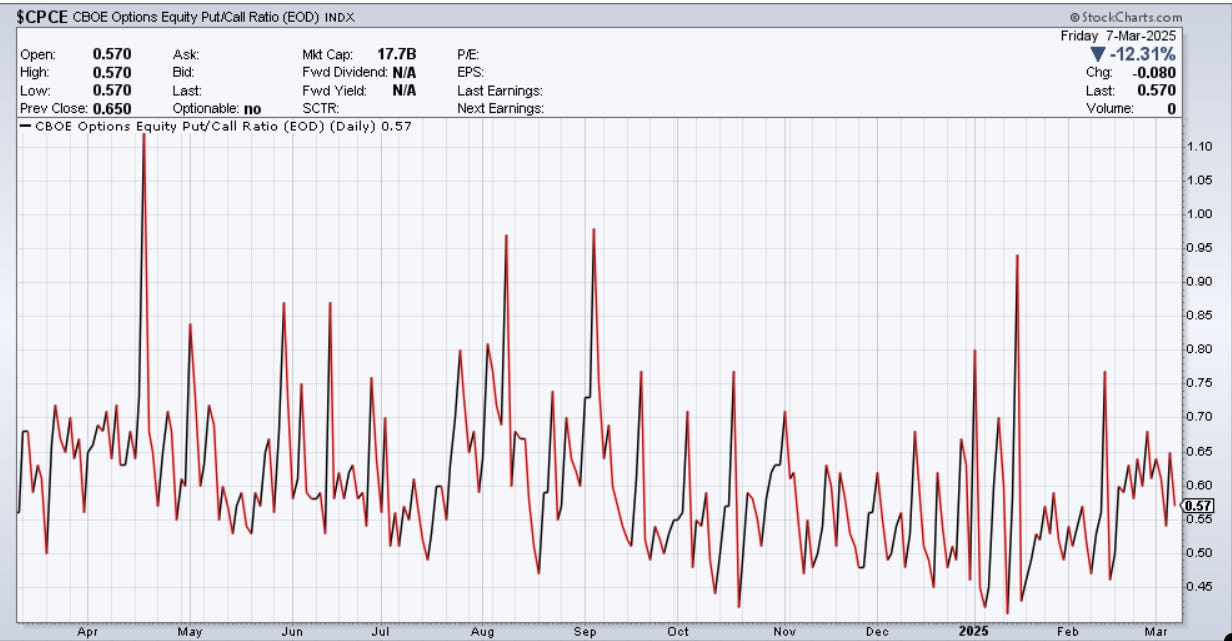Click the Open value 0.570
The image size is (1232, 641).
[x=110, y=55]
